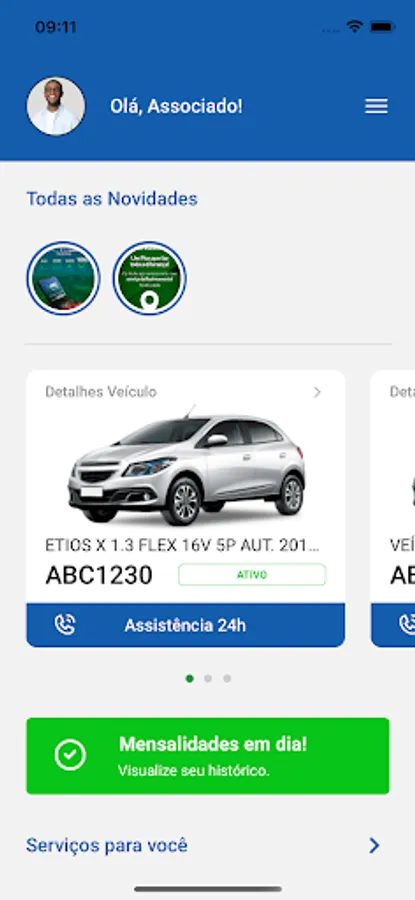The image size is (415, 900).
Task: Expand the Serviços para você arrow
Action: pos(374,845)
